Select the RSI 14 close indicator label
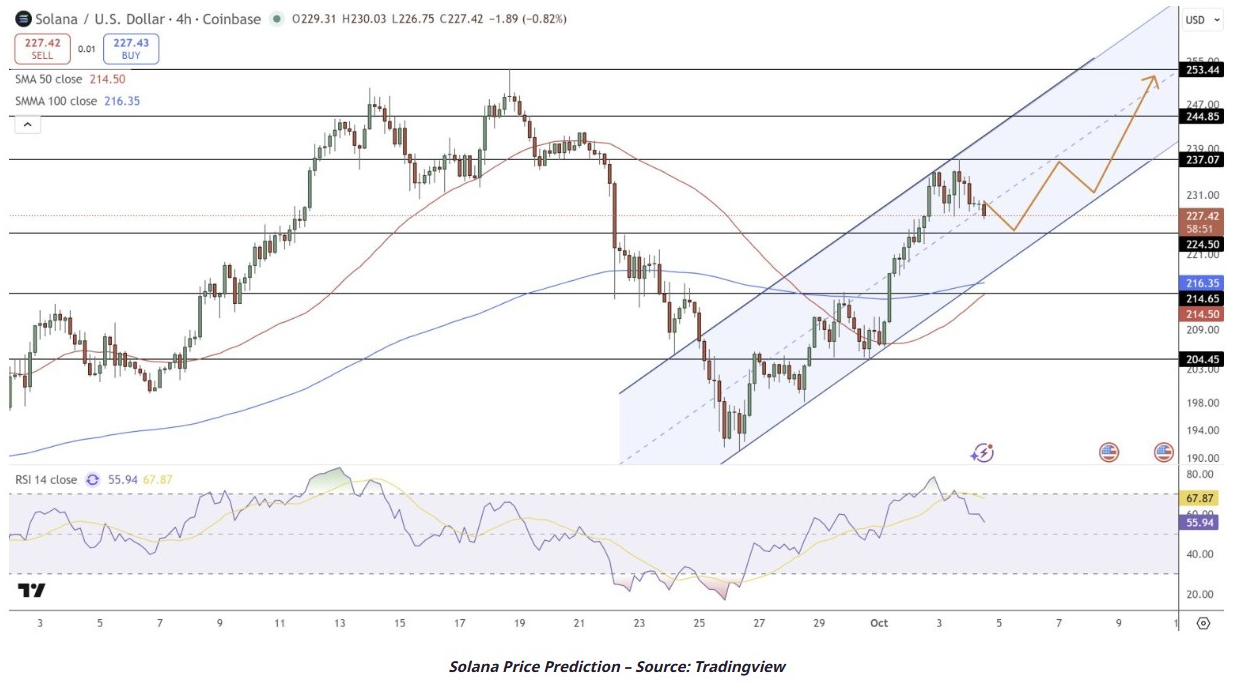Image resolution: width=1248 pixels, height=687 pixels. (x=46, y=480)
